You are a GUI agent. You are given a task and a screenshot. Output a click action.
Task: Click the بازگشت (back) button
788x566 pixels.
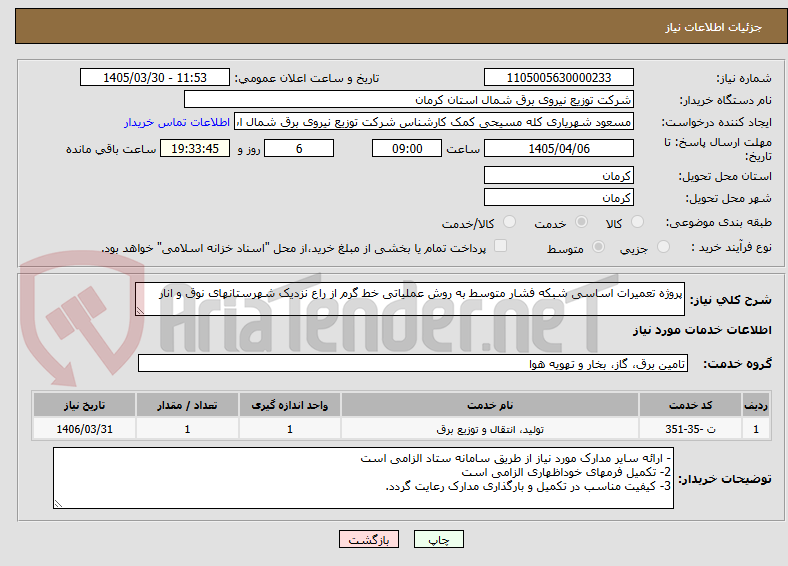tap(369, 539)
